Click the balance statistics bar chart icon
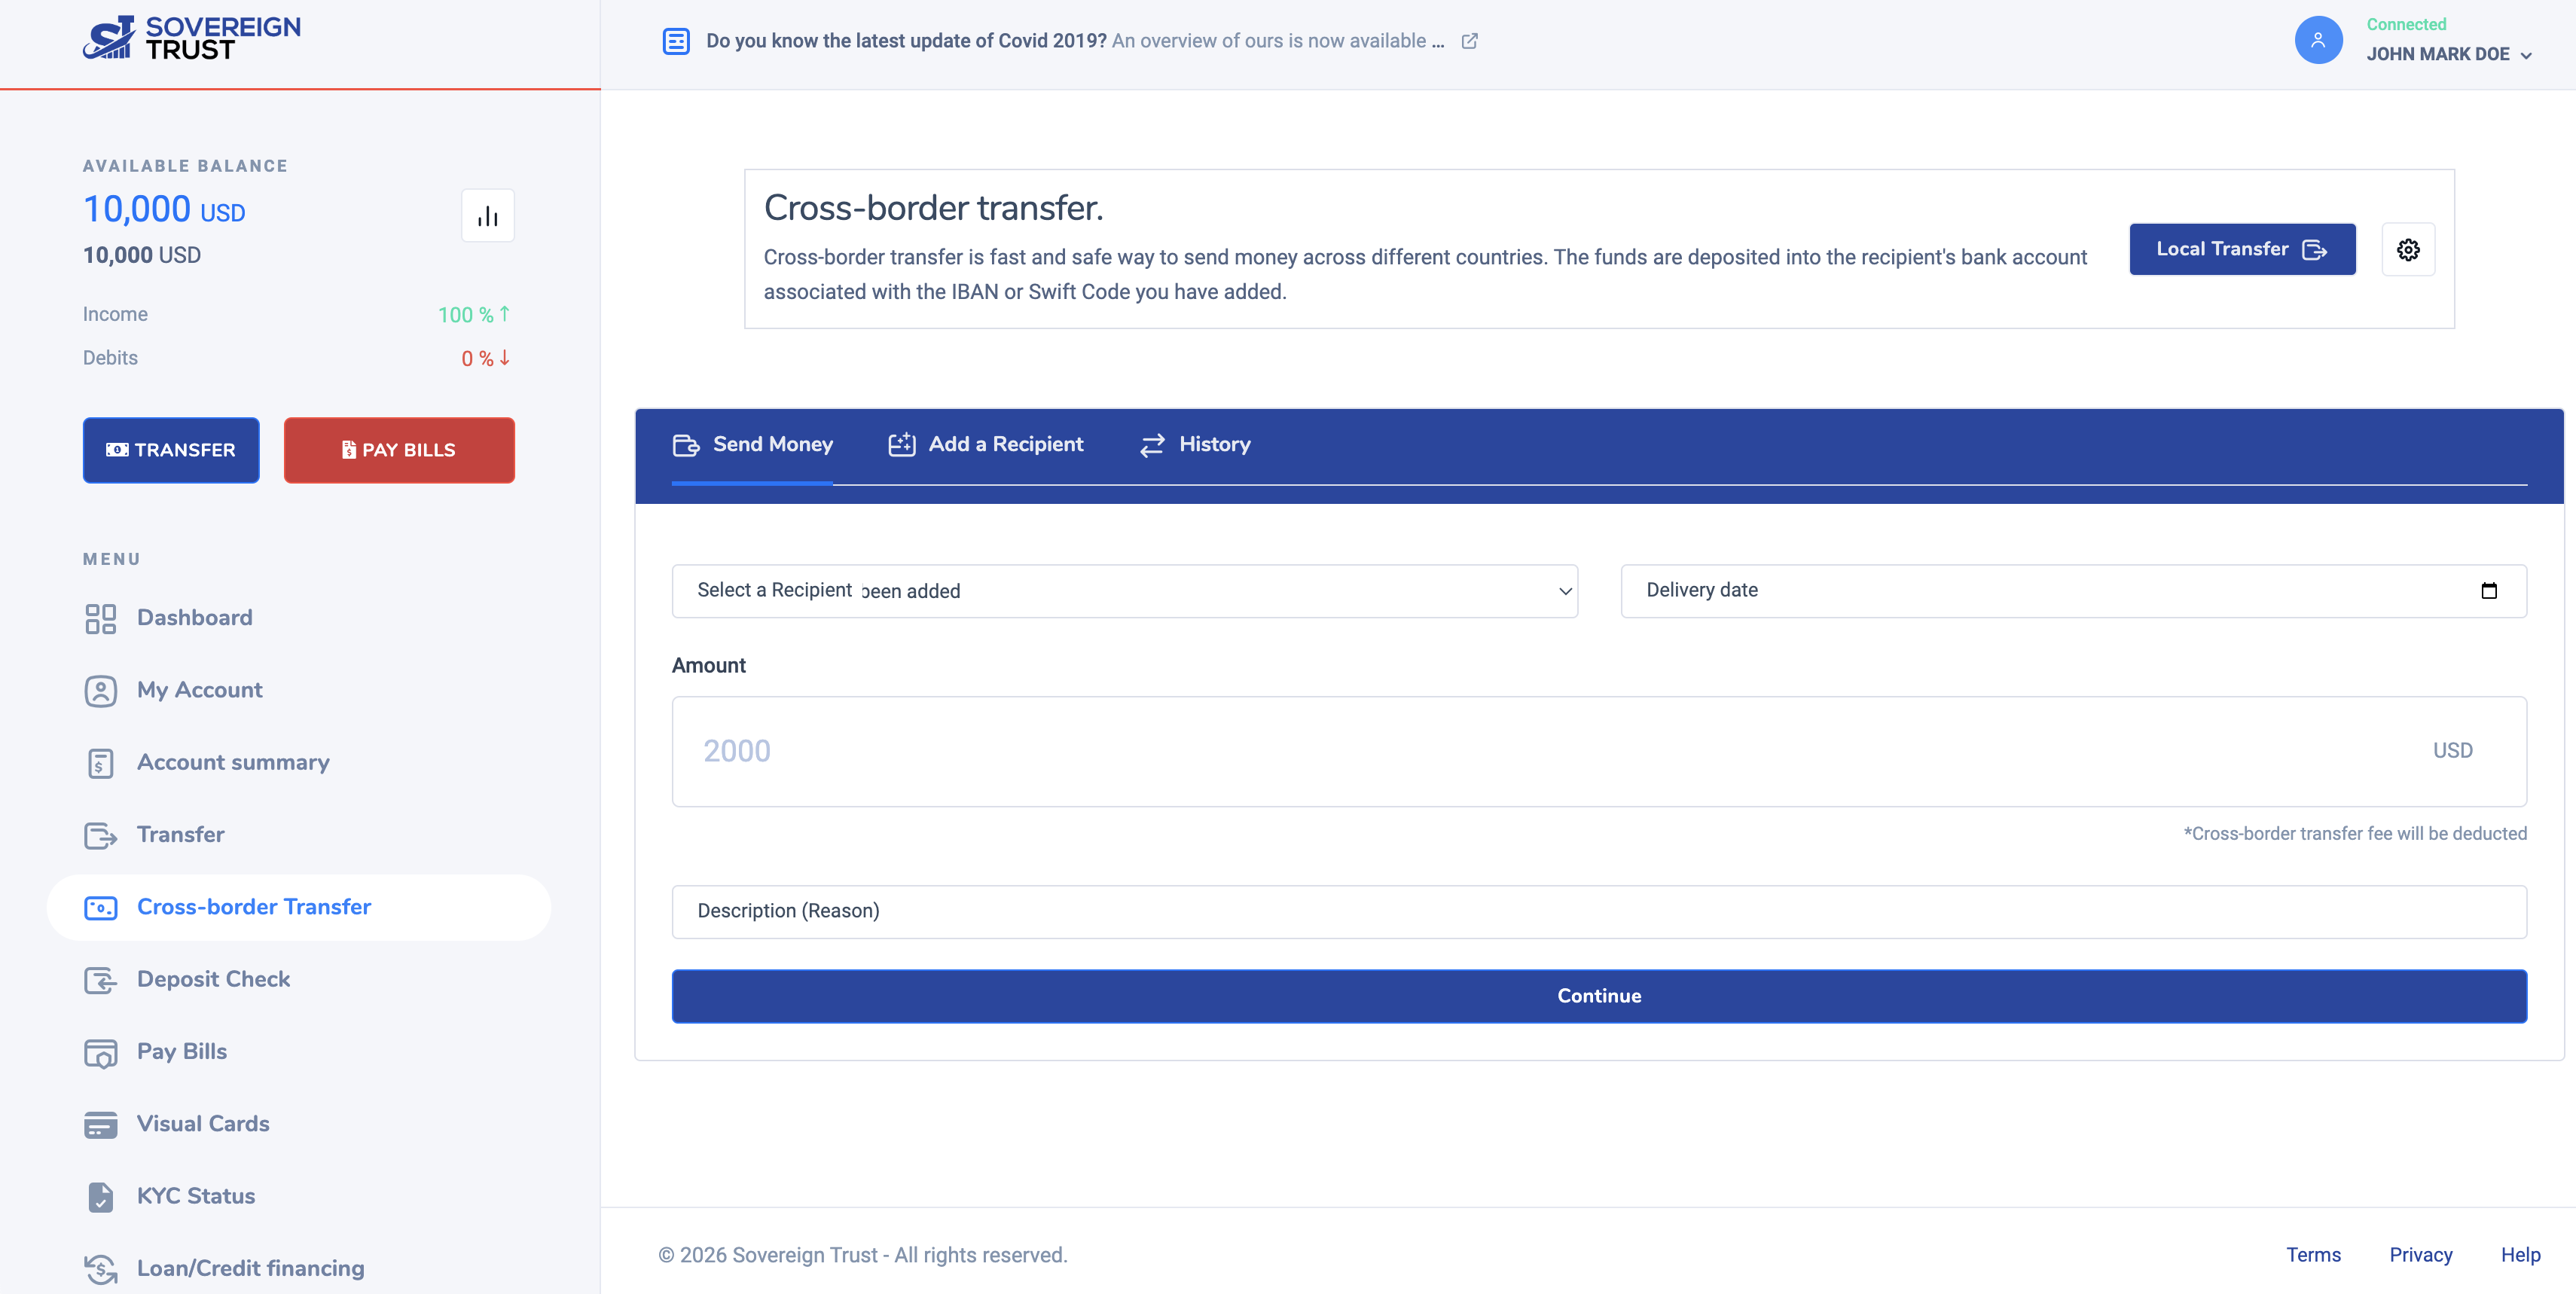 487,216
